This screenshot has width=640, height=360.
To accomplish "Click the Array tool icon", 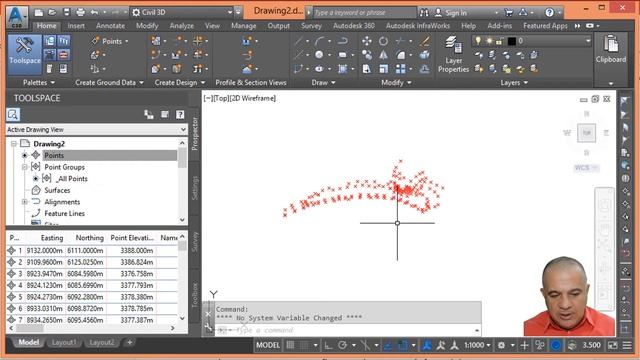I will click(x=400, y=69).
